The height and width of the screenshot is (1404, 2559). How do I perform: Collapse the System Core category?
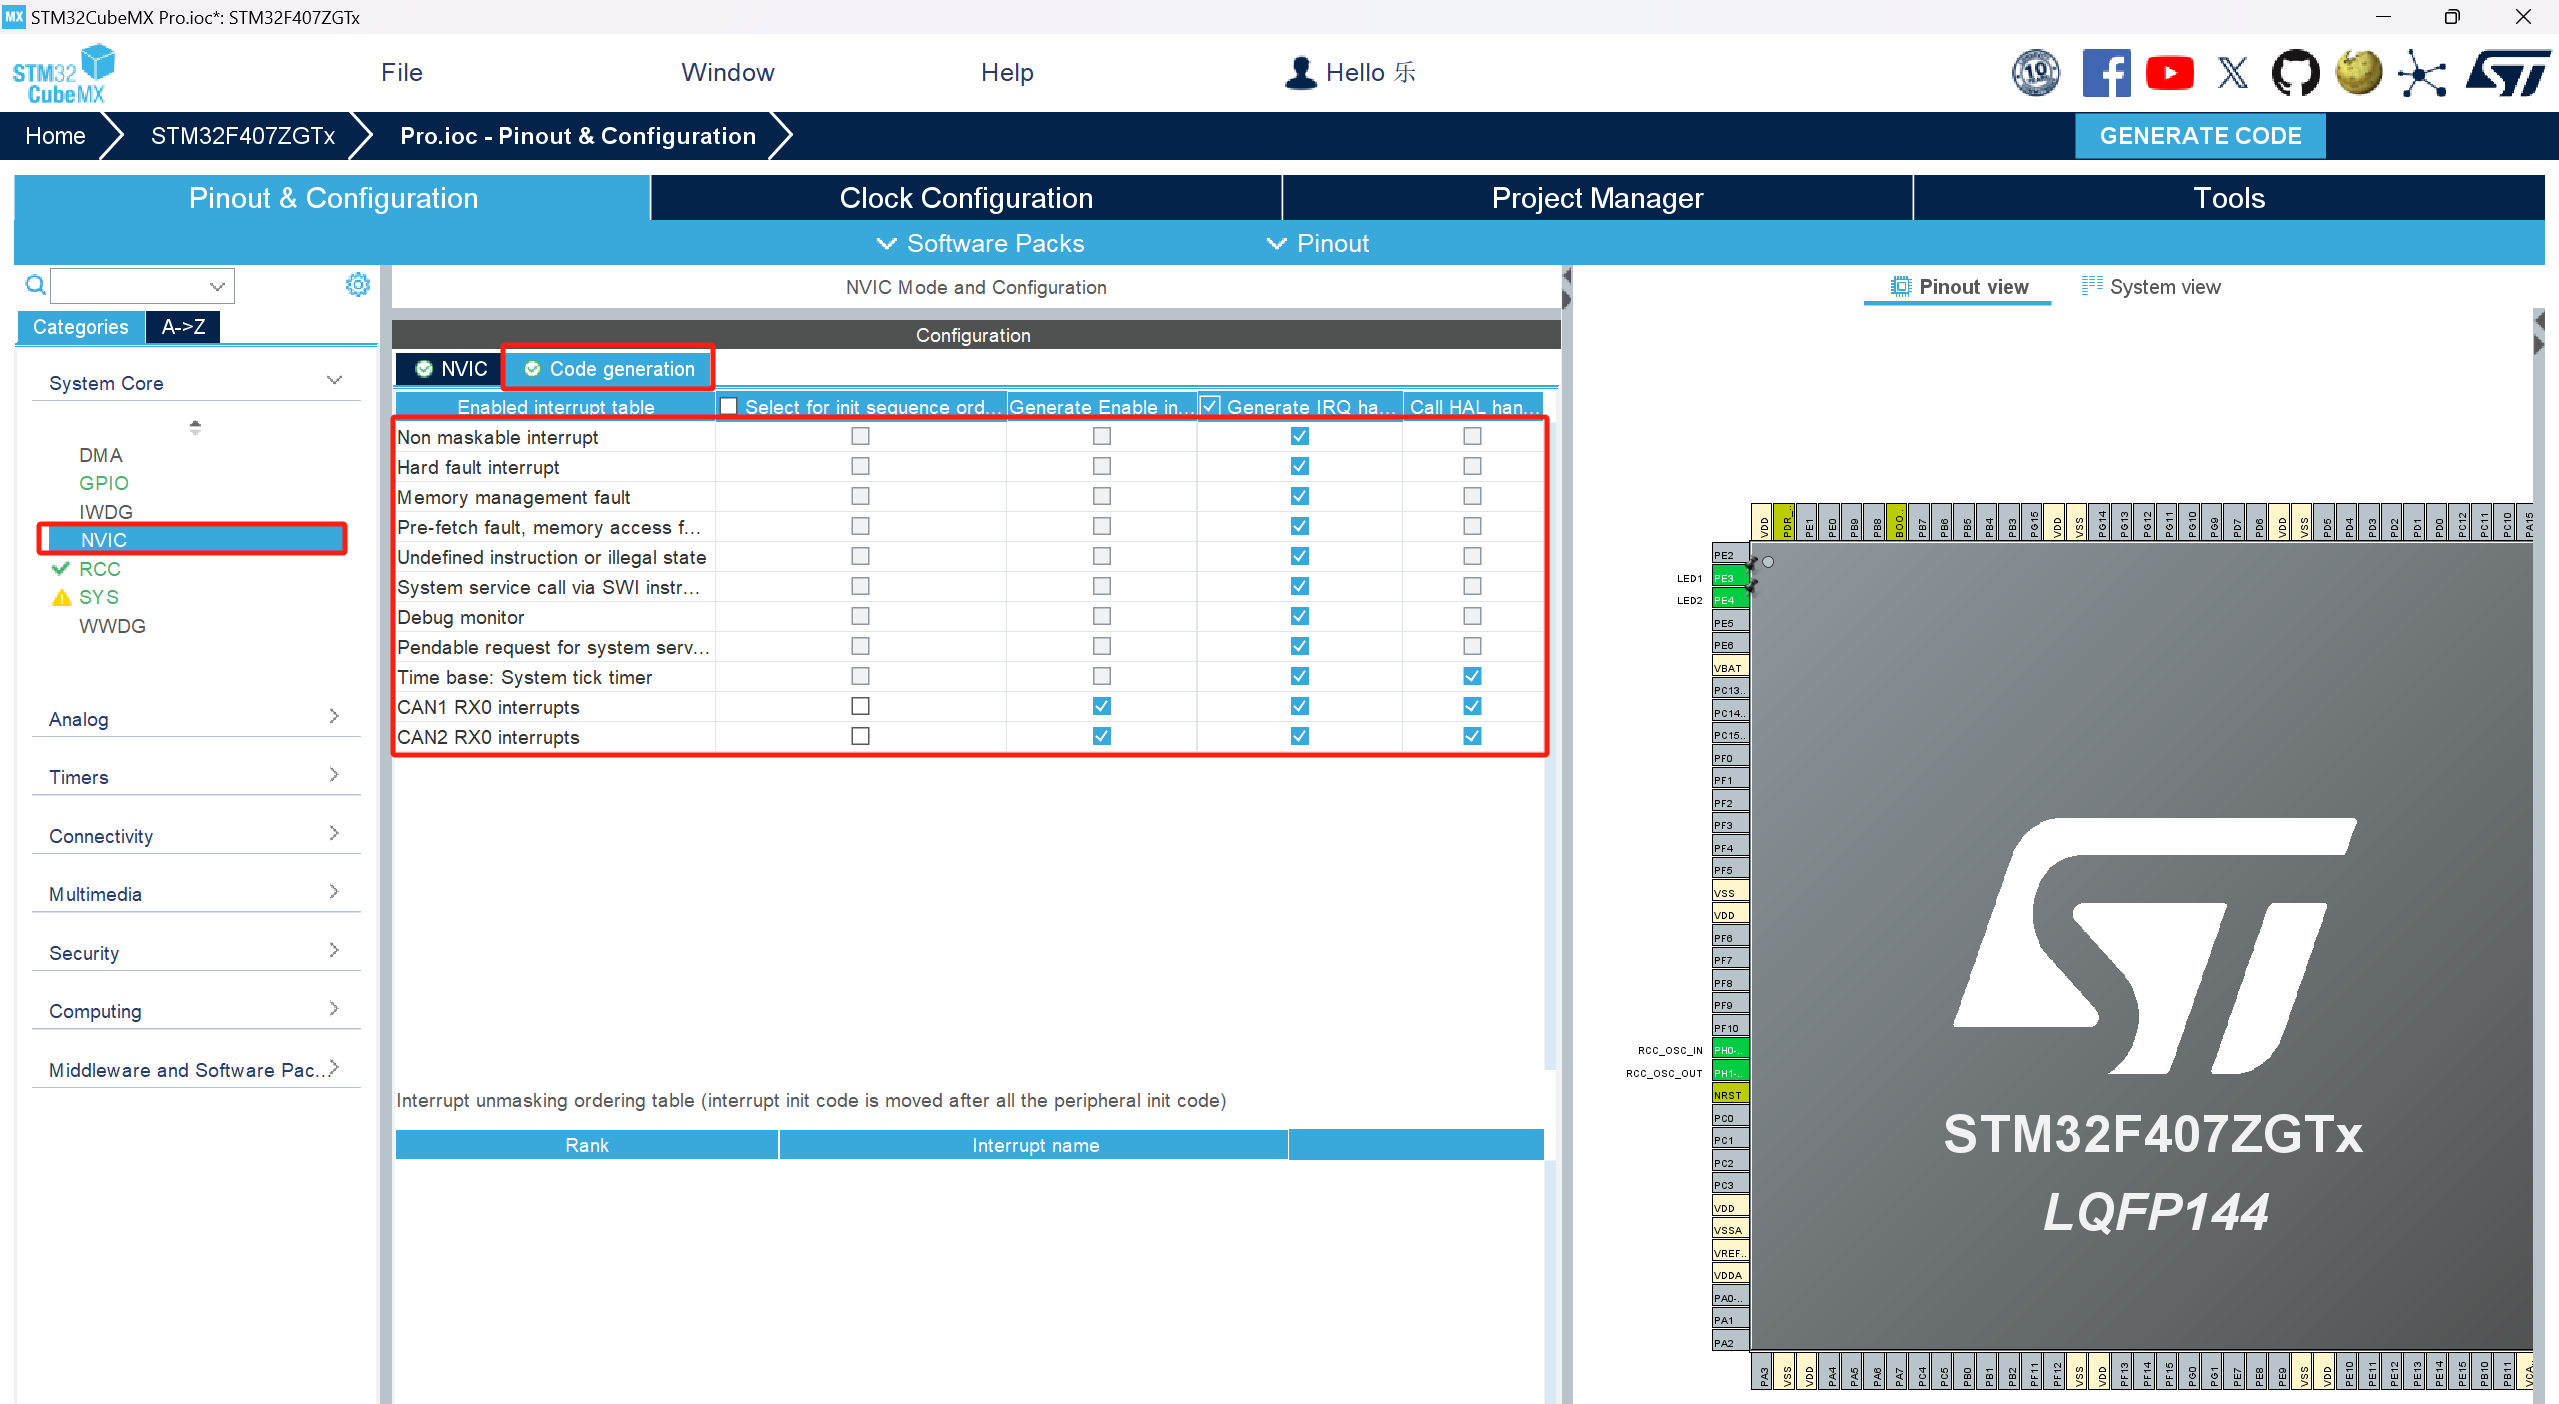pos(334,380)
